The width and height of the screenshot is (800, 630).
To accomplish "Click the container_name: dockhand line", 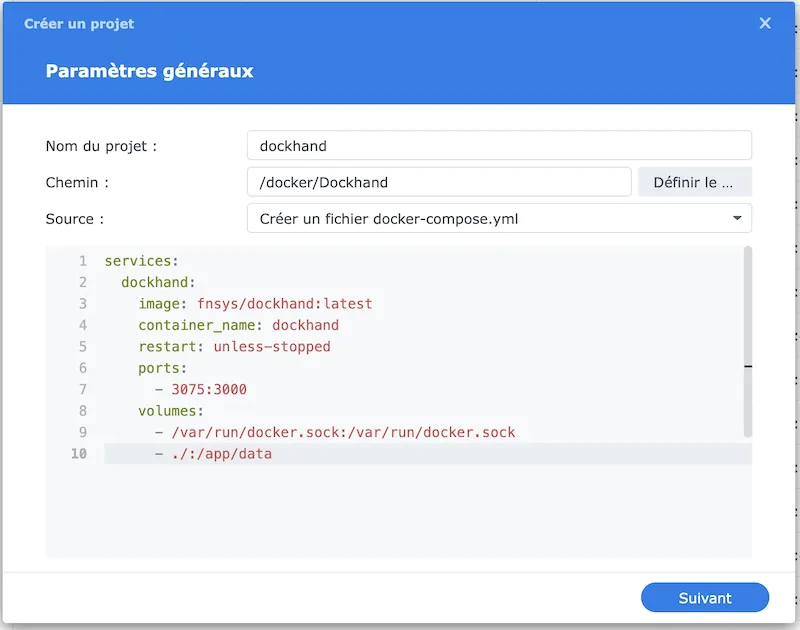I will coord(238,325).
